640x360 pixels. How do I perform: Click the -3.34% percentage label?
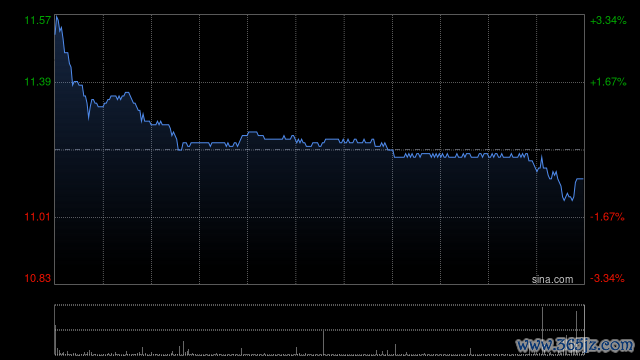[607, 278]
